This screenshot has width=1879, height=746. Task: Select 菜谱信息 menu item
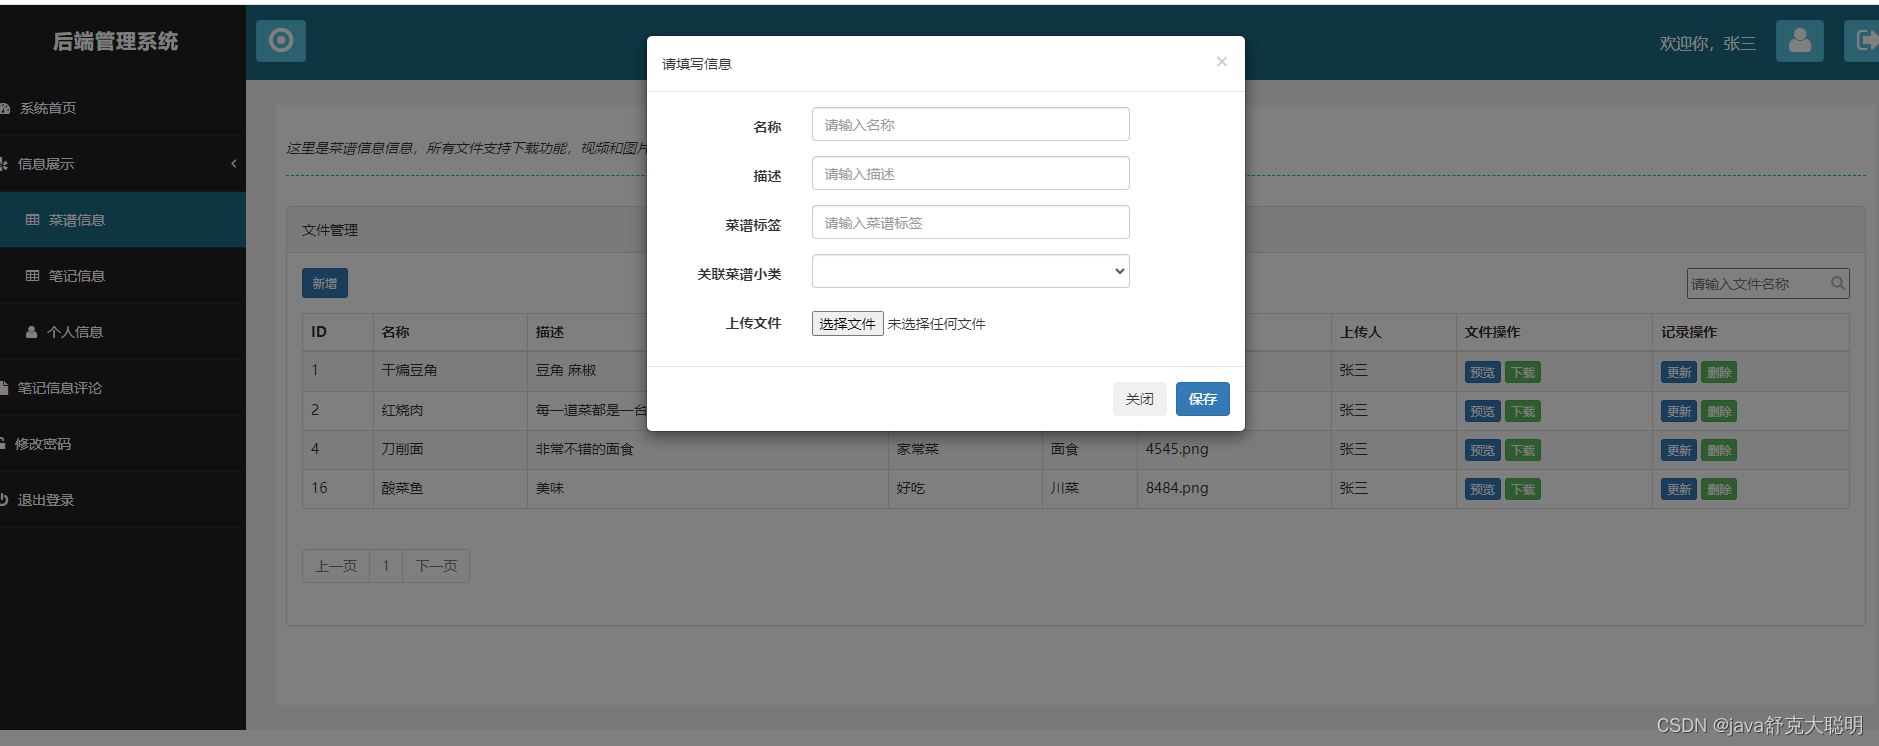click(123, 220)
